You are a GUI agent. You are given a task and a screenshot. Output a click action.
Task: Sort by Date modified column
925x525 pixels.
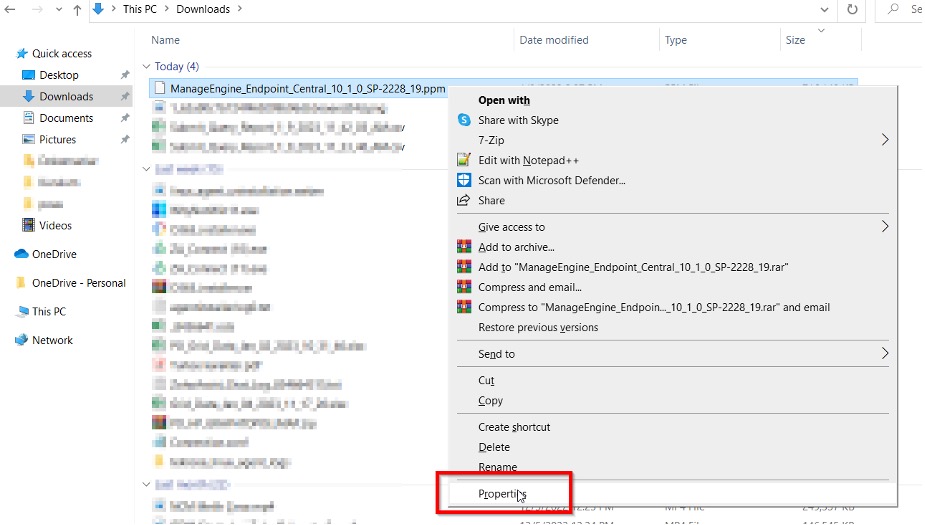tap(553, 40)
